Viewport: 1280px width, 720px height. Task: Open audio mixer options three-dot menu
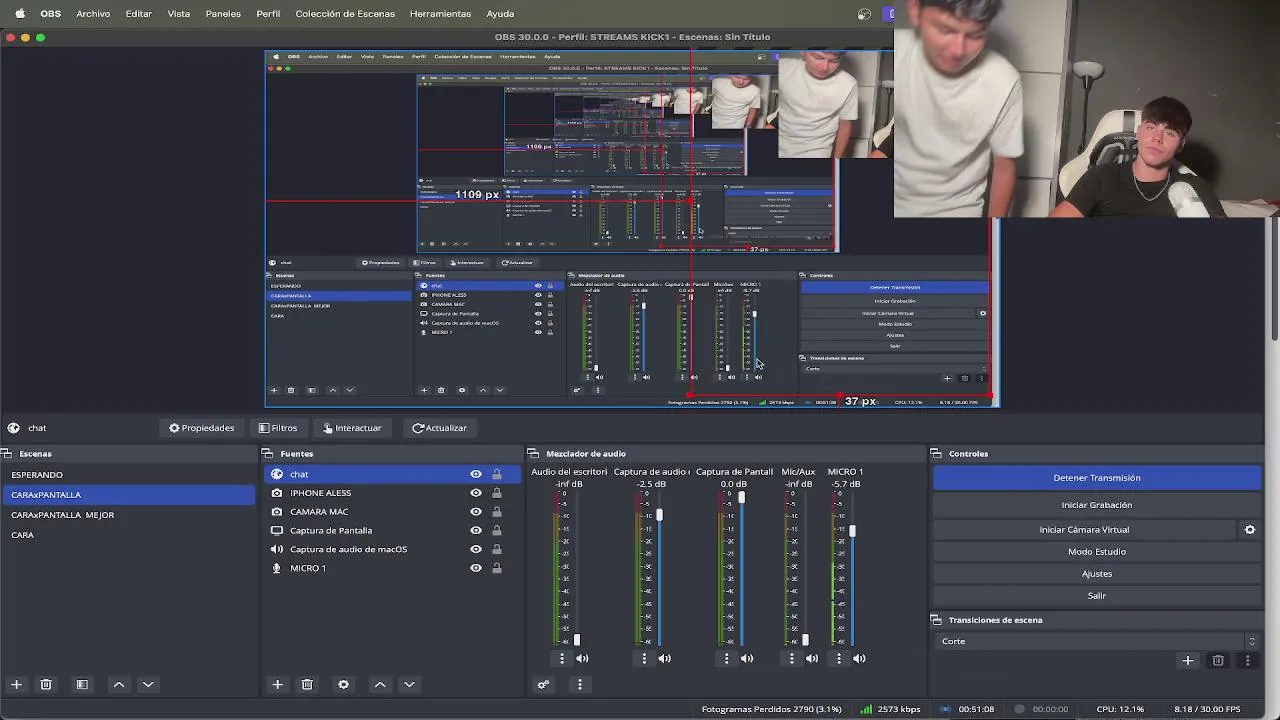click(x=580, y=684)
